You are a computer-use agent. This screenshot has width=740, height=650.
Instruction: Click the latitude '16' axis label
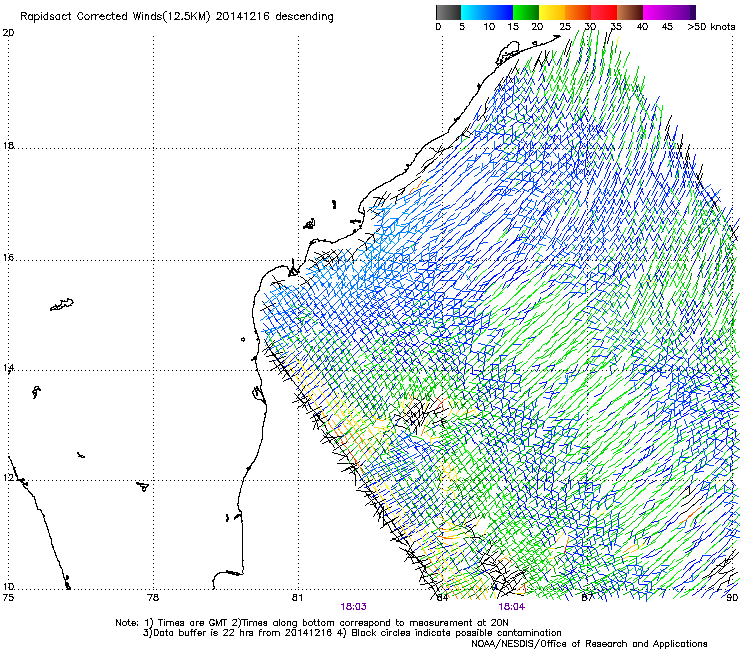(x=8, y=258)
